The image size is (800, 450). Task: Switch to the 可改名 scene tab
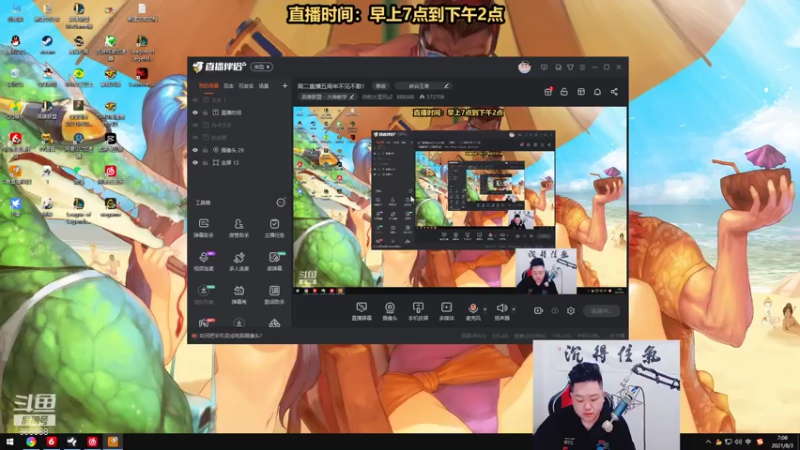(x=246, y=86)
